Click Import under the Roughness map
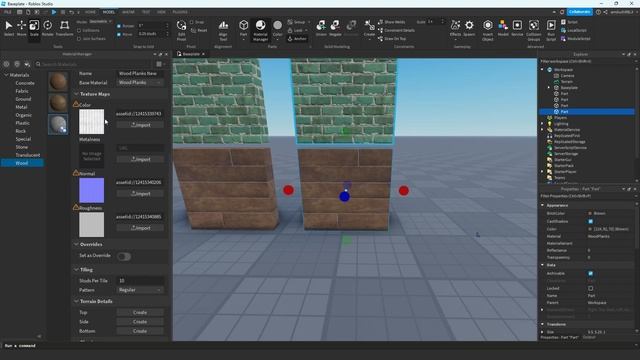 [140, 228]
